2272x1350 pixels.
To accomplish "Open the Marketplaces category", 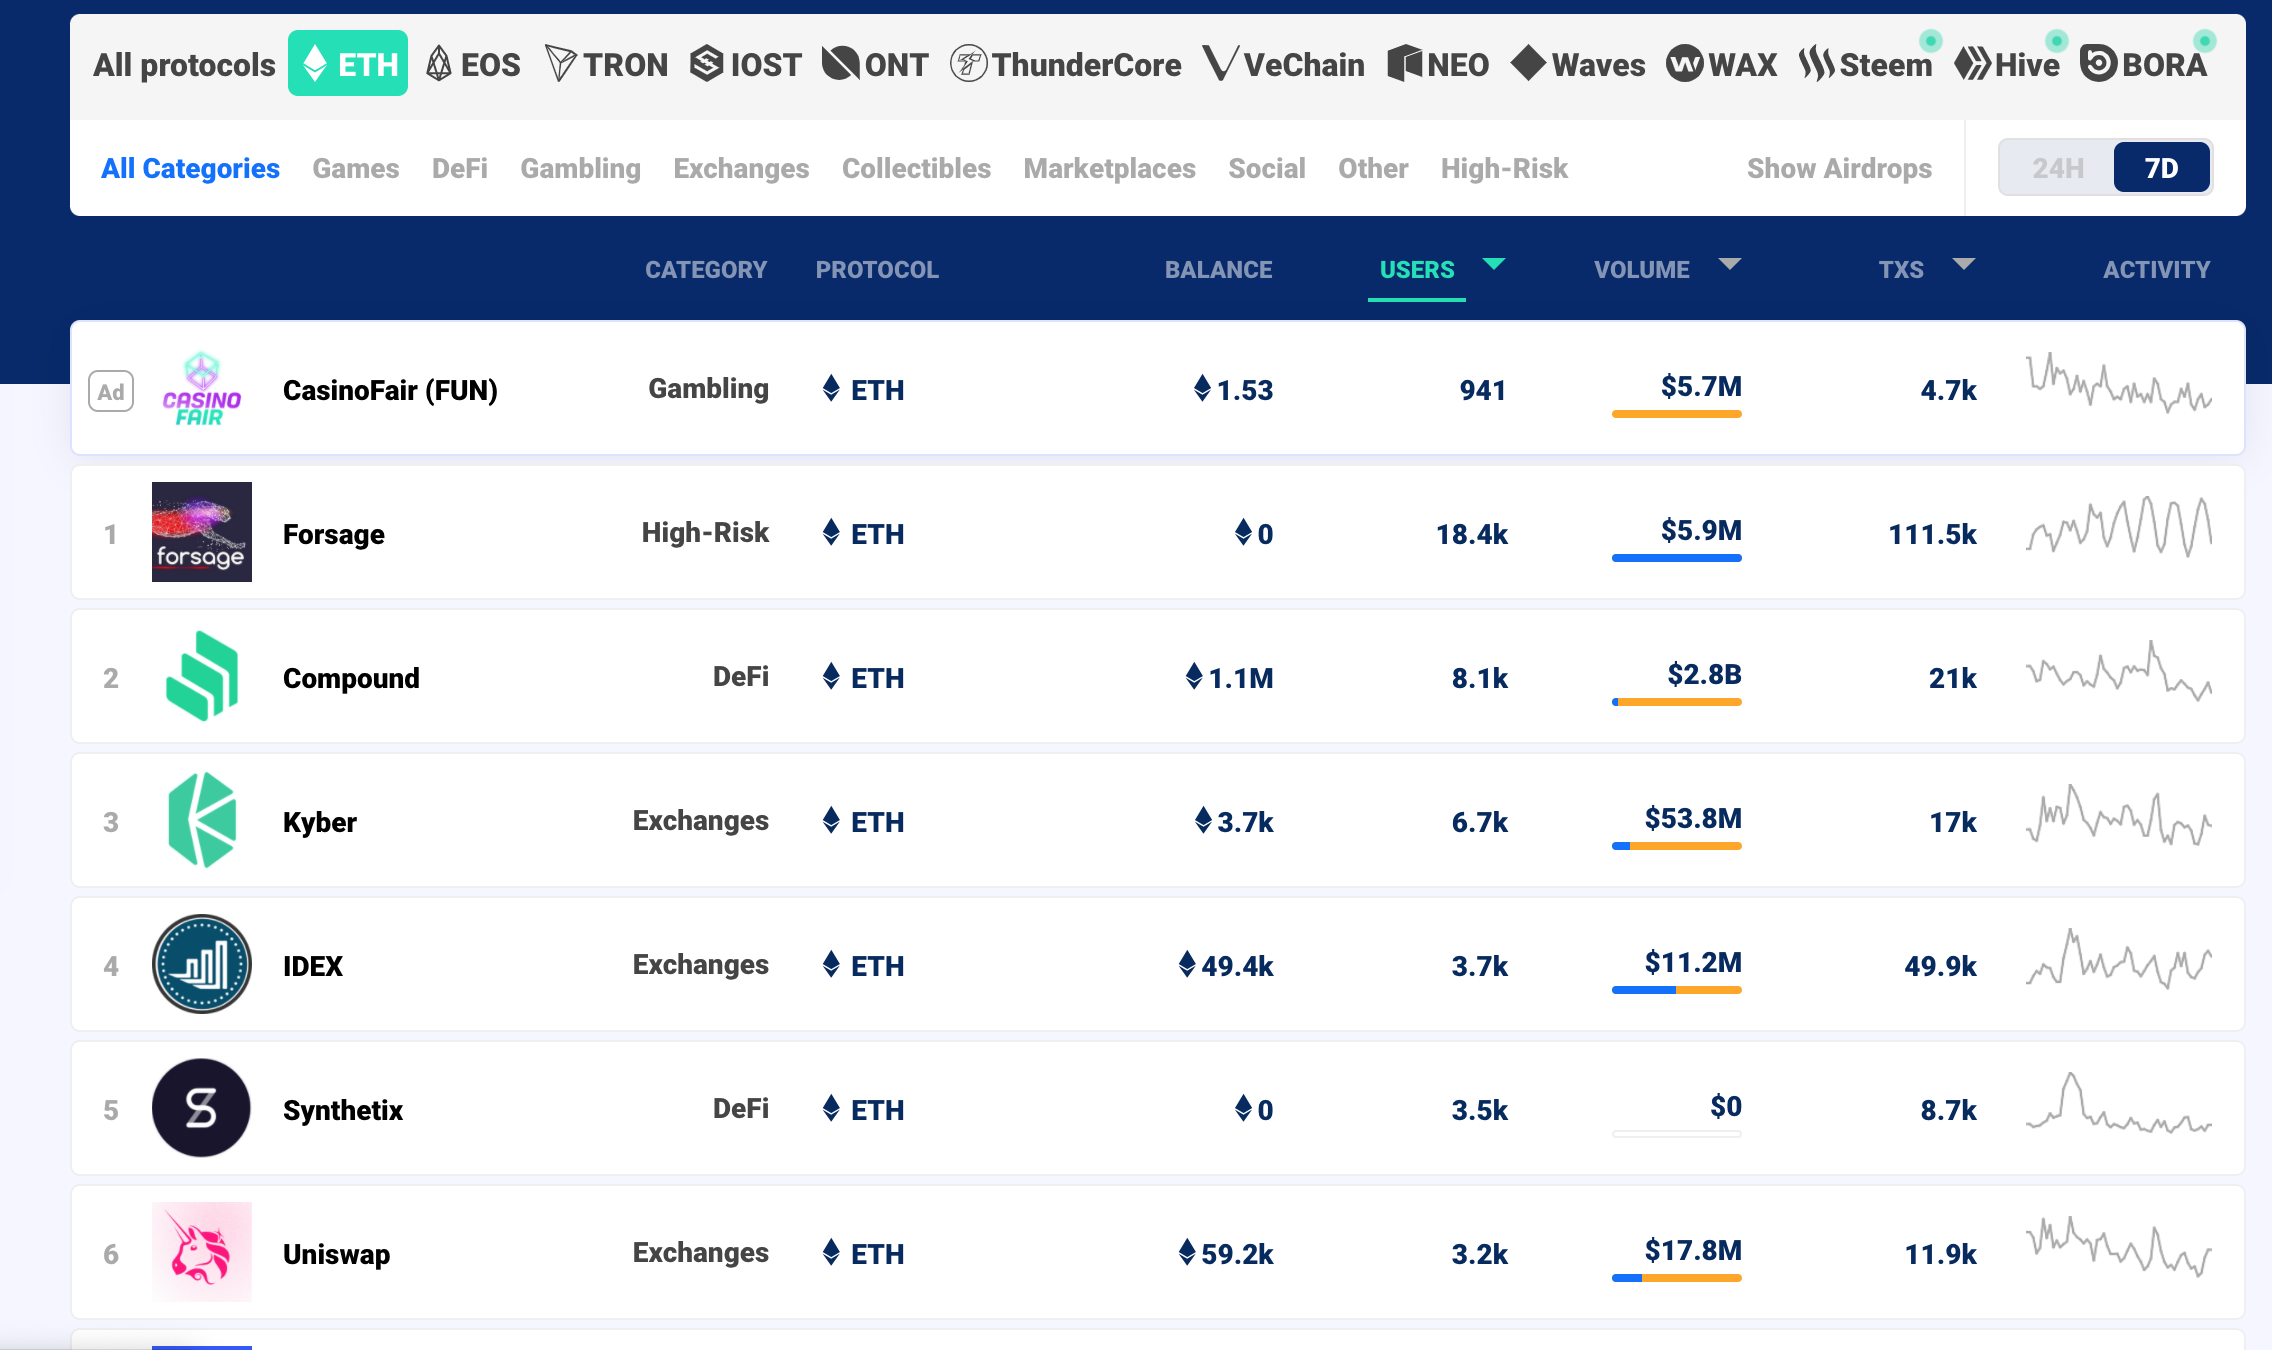I will [x=1109, y=168].
